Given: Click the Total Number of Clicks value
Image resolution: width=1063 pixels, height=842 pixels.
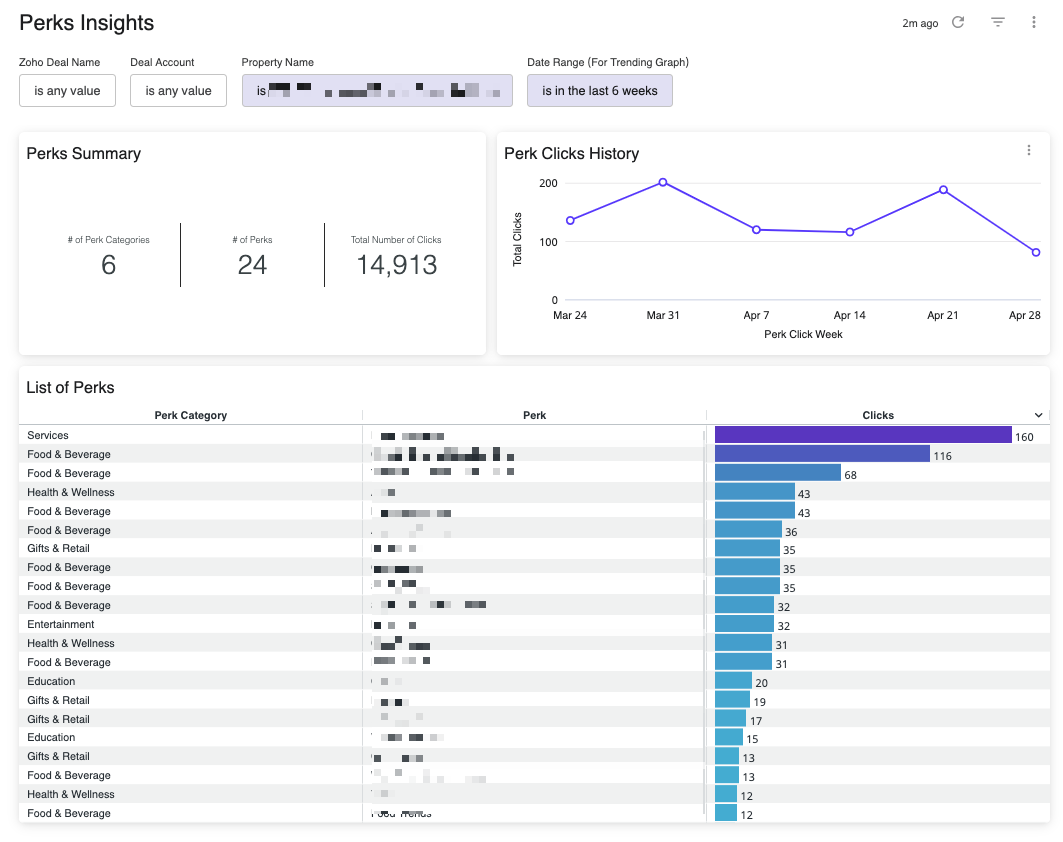Looking at the screenshot, I should [x=396, y=265].
